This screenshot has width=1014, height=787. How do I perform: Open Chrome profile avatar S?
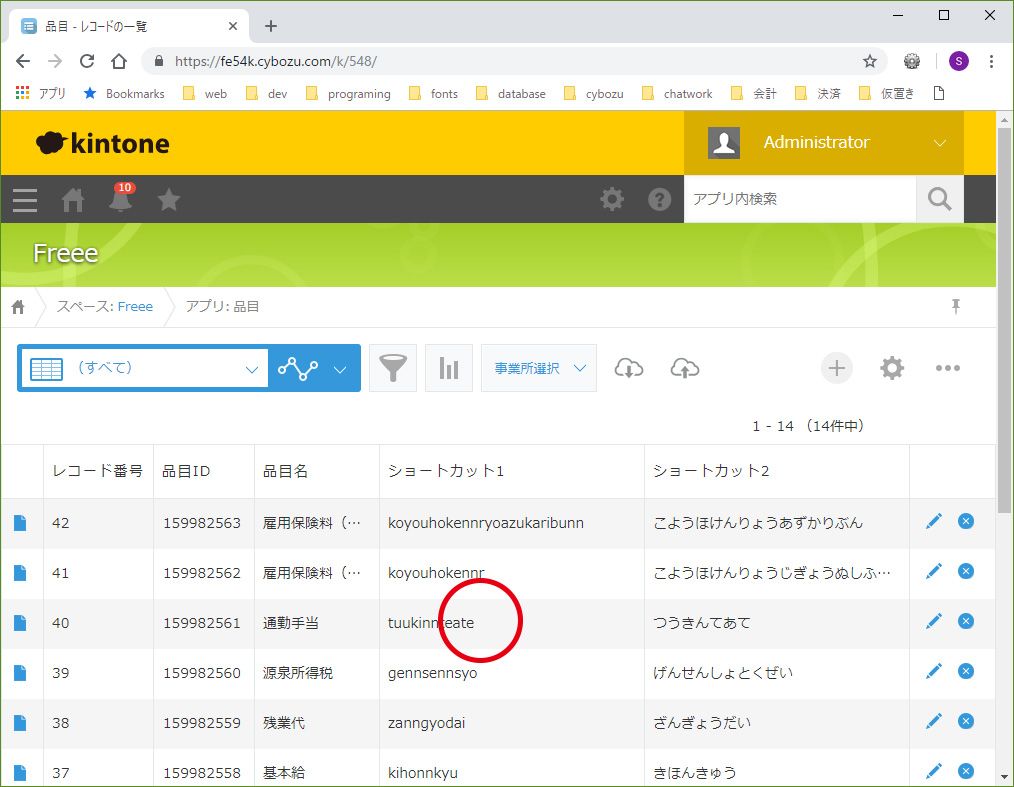[x=959, y=61]
